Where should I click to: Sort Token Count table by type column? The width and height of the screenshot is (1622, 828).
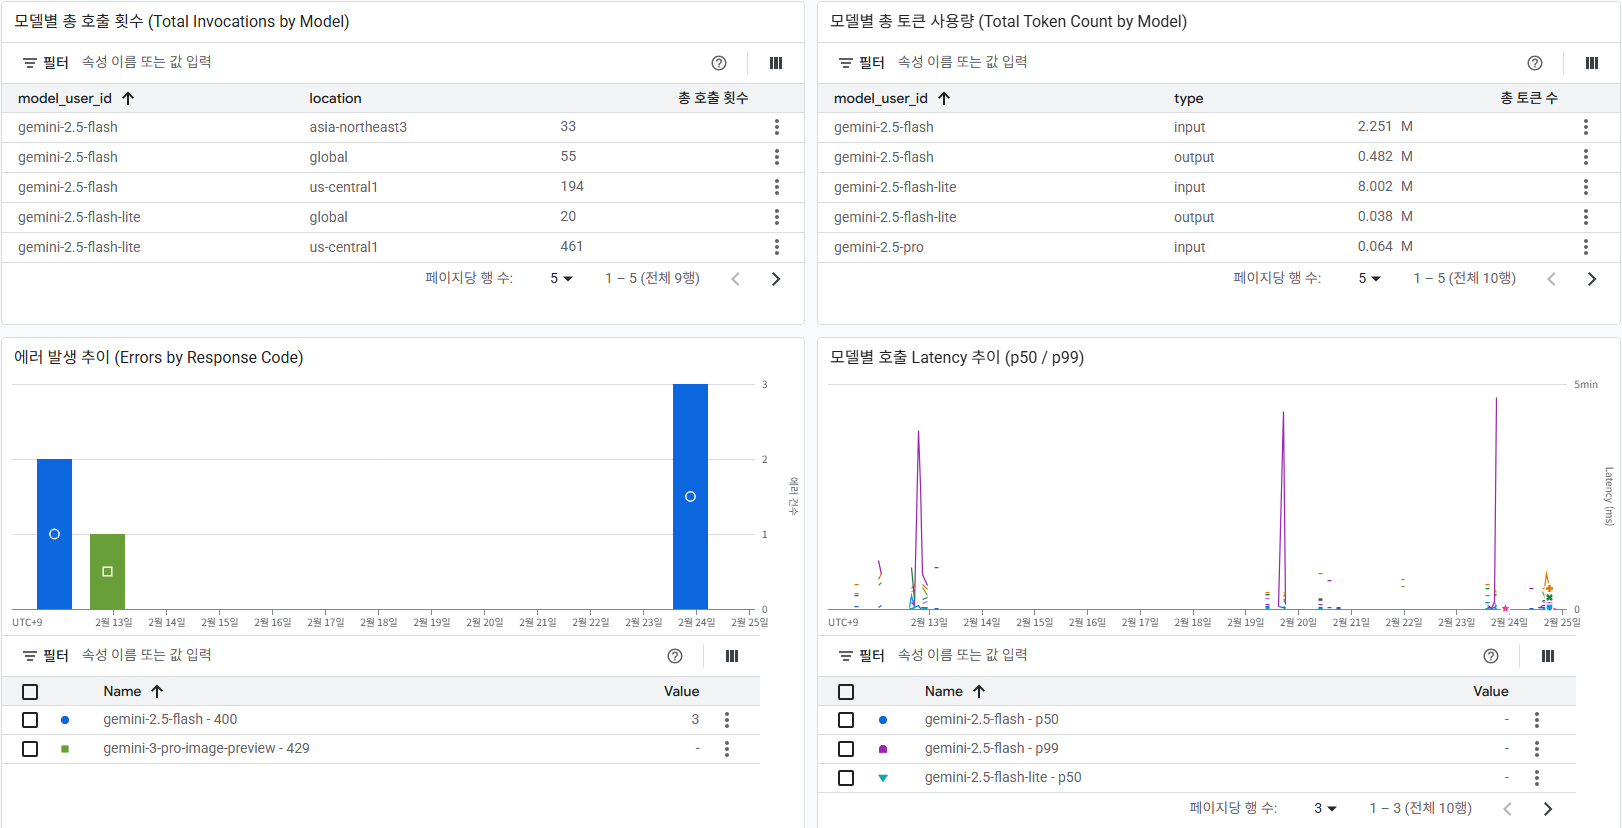[x=1188, y=98]
